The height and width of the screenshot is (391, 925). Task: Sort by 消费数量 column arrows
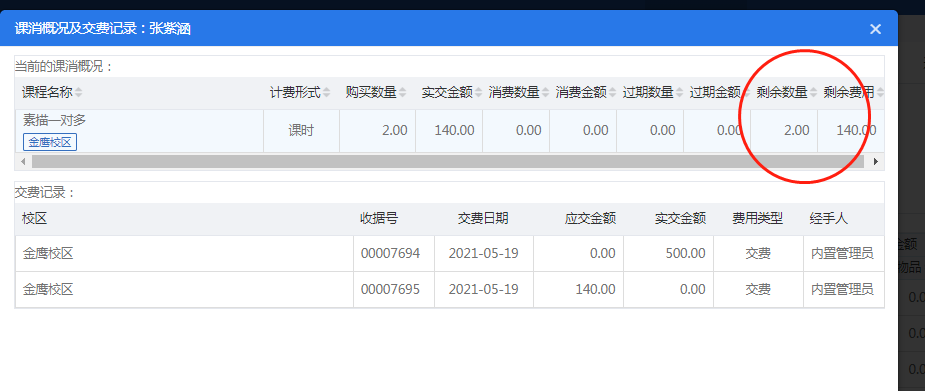[x=545, y=93]
